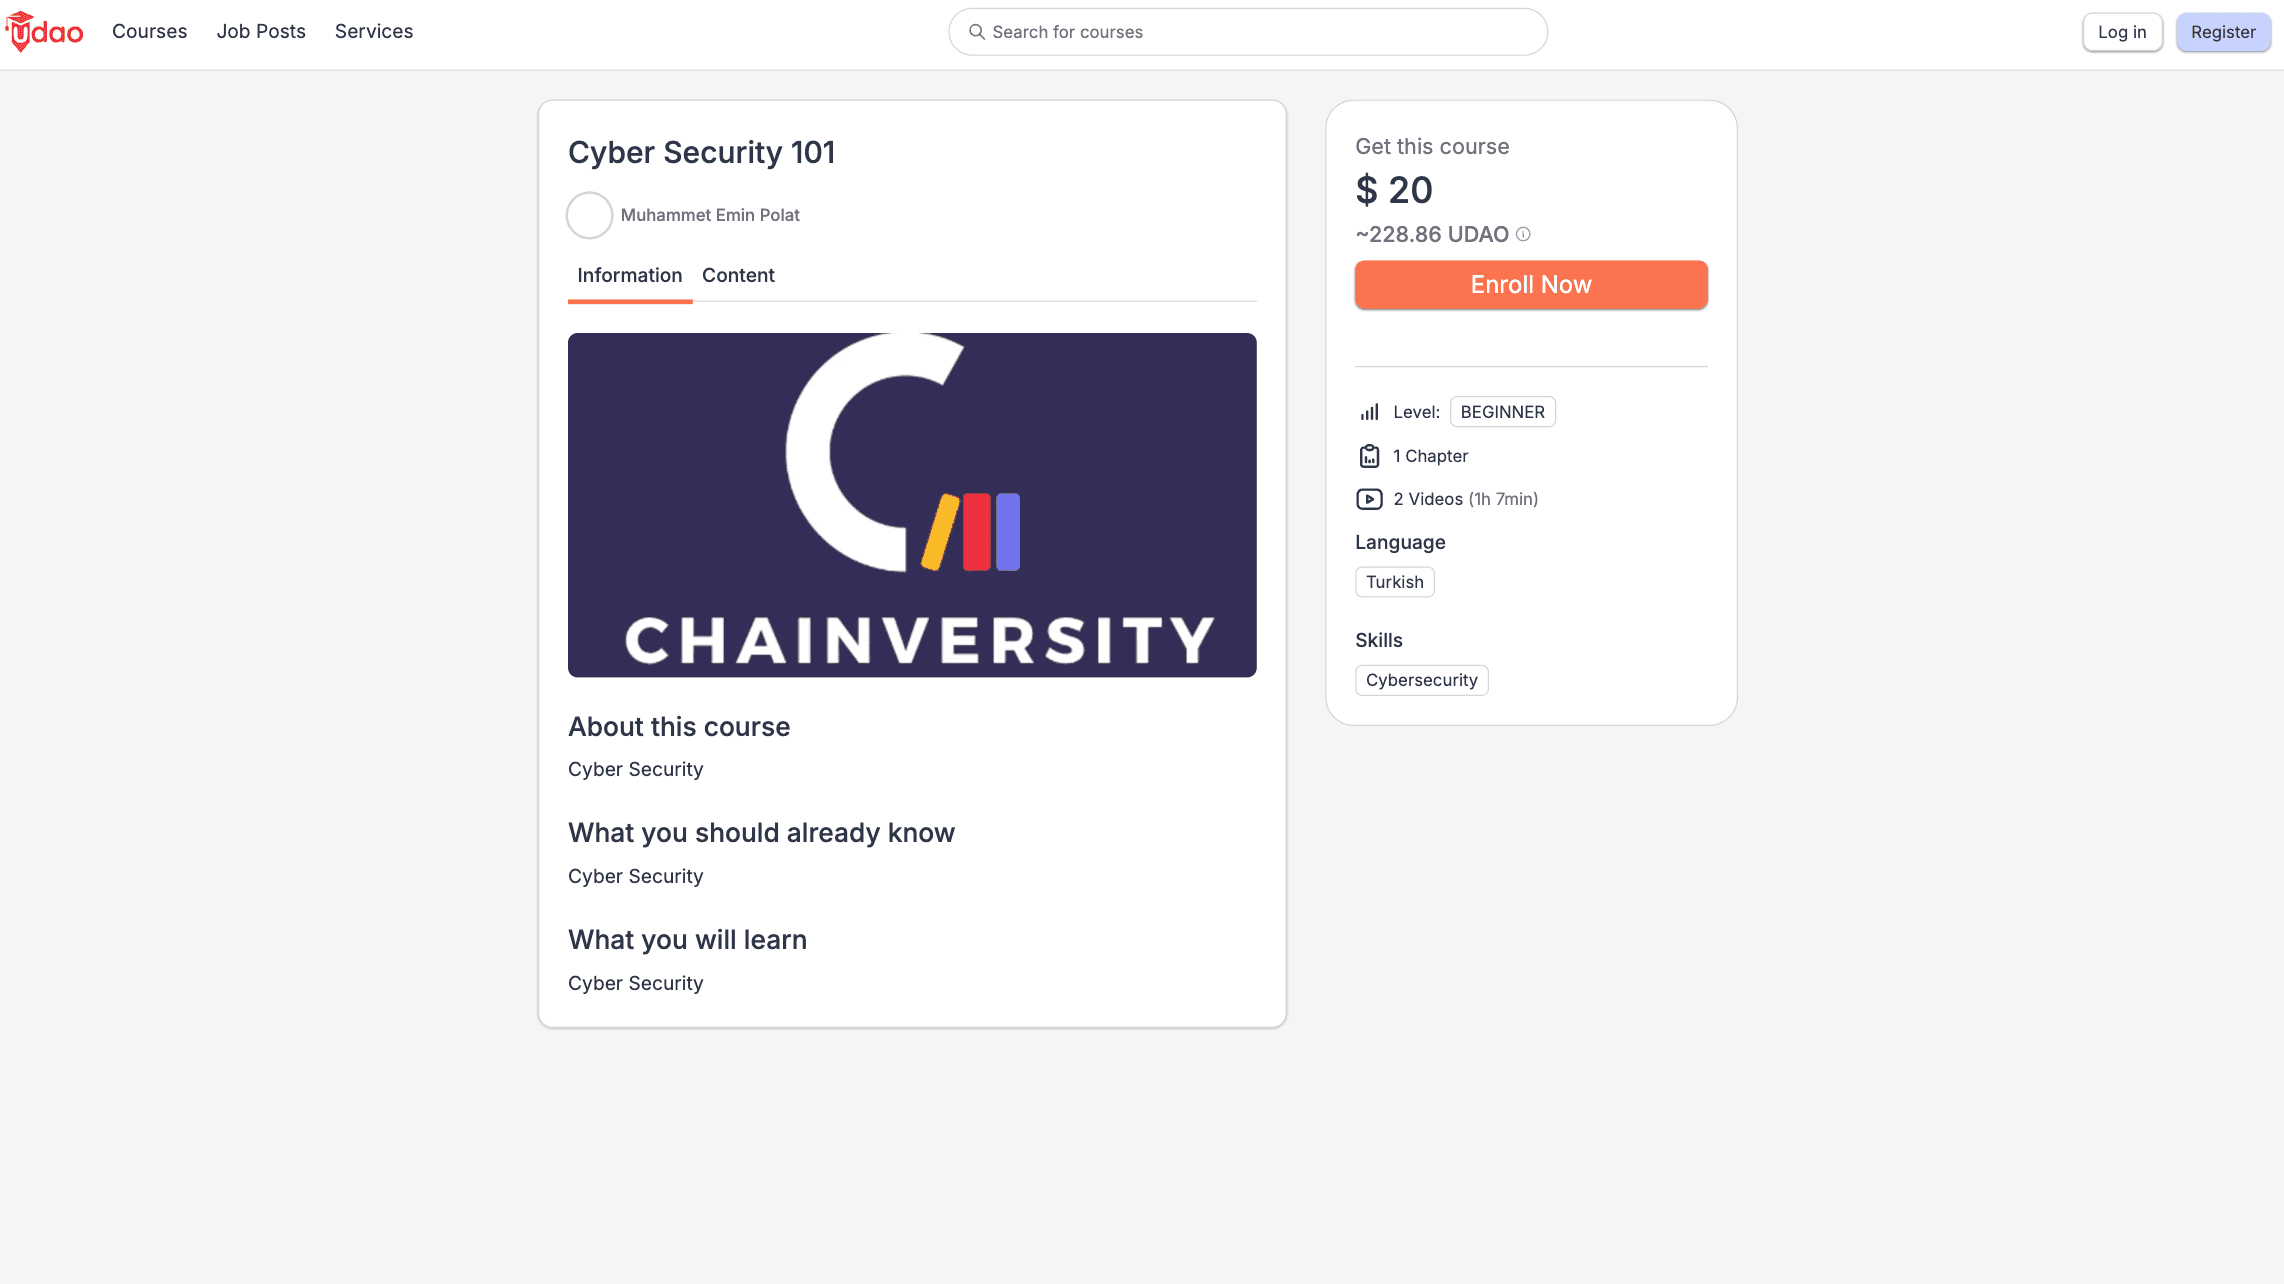
Task: Click the Register button
Action: [x=2223, y=32]
